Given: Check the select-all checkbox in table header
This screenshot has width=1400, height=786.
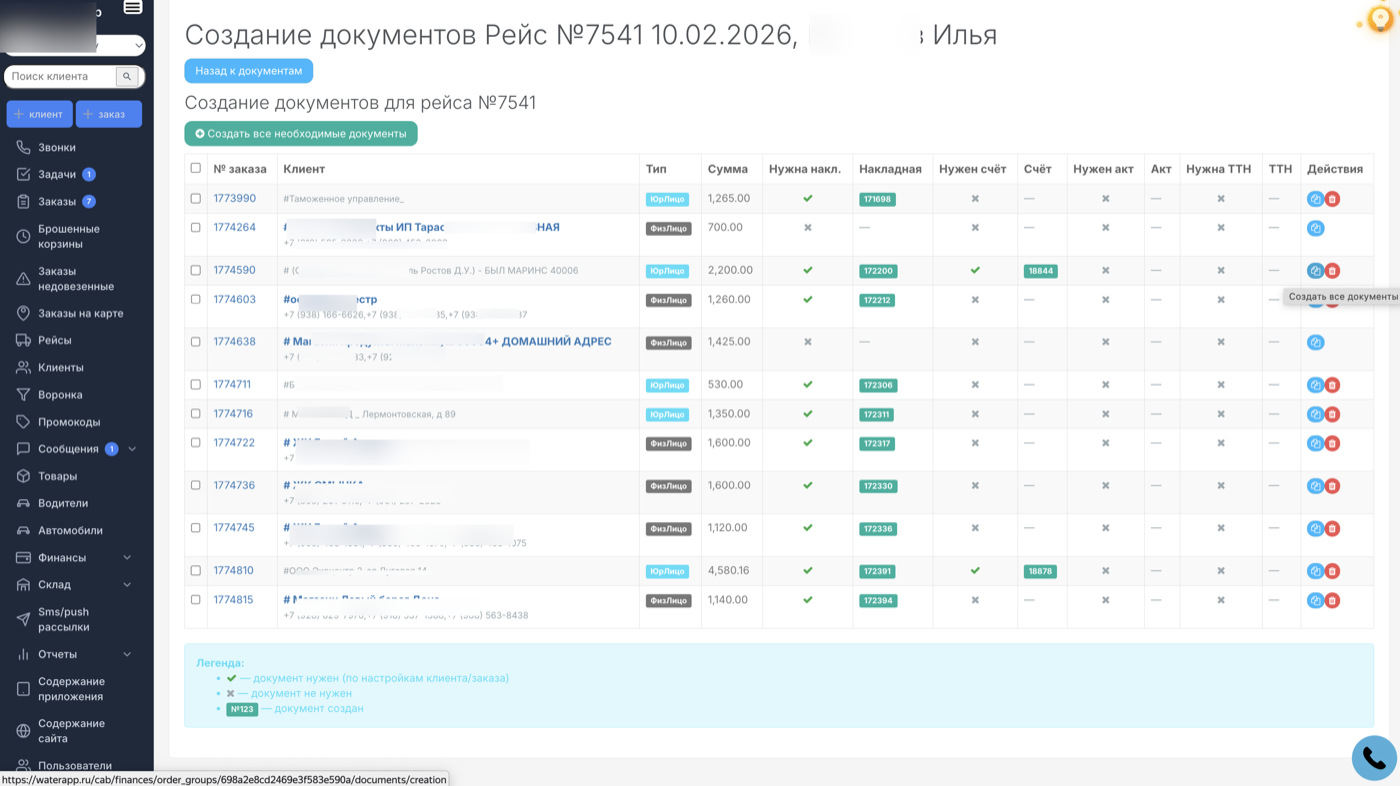Looking at the screenshot, I should (x=196, y=168).
